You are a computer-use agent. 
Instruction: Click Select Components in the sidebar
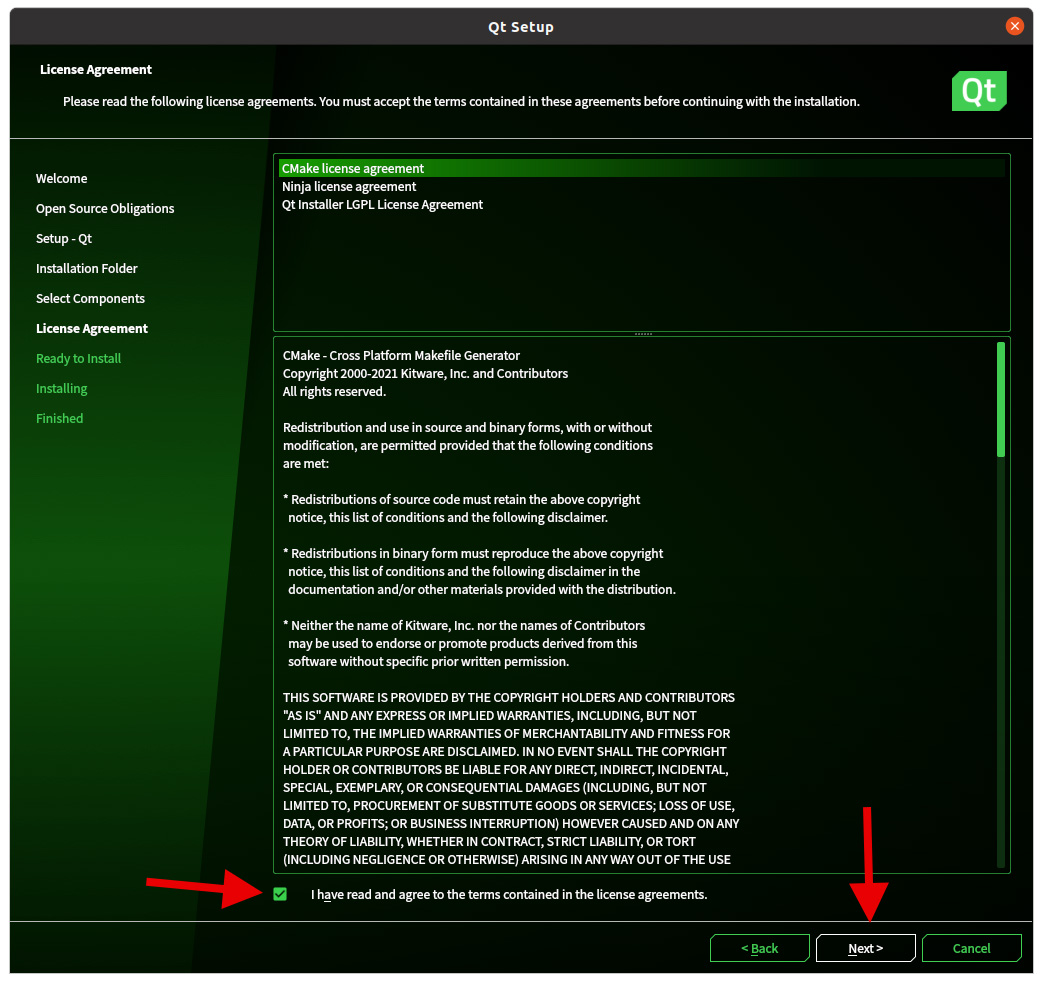pos(90,299)
